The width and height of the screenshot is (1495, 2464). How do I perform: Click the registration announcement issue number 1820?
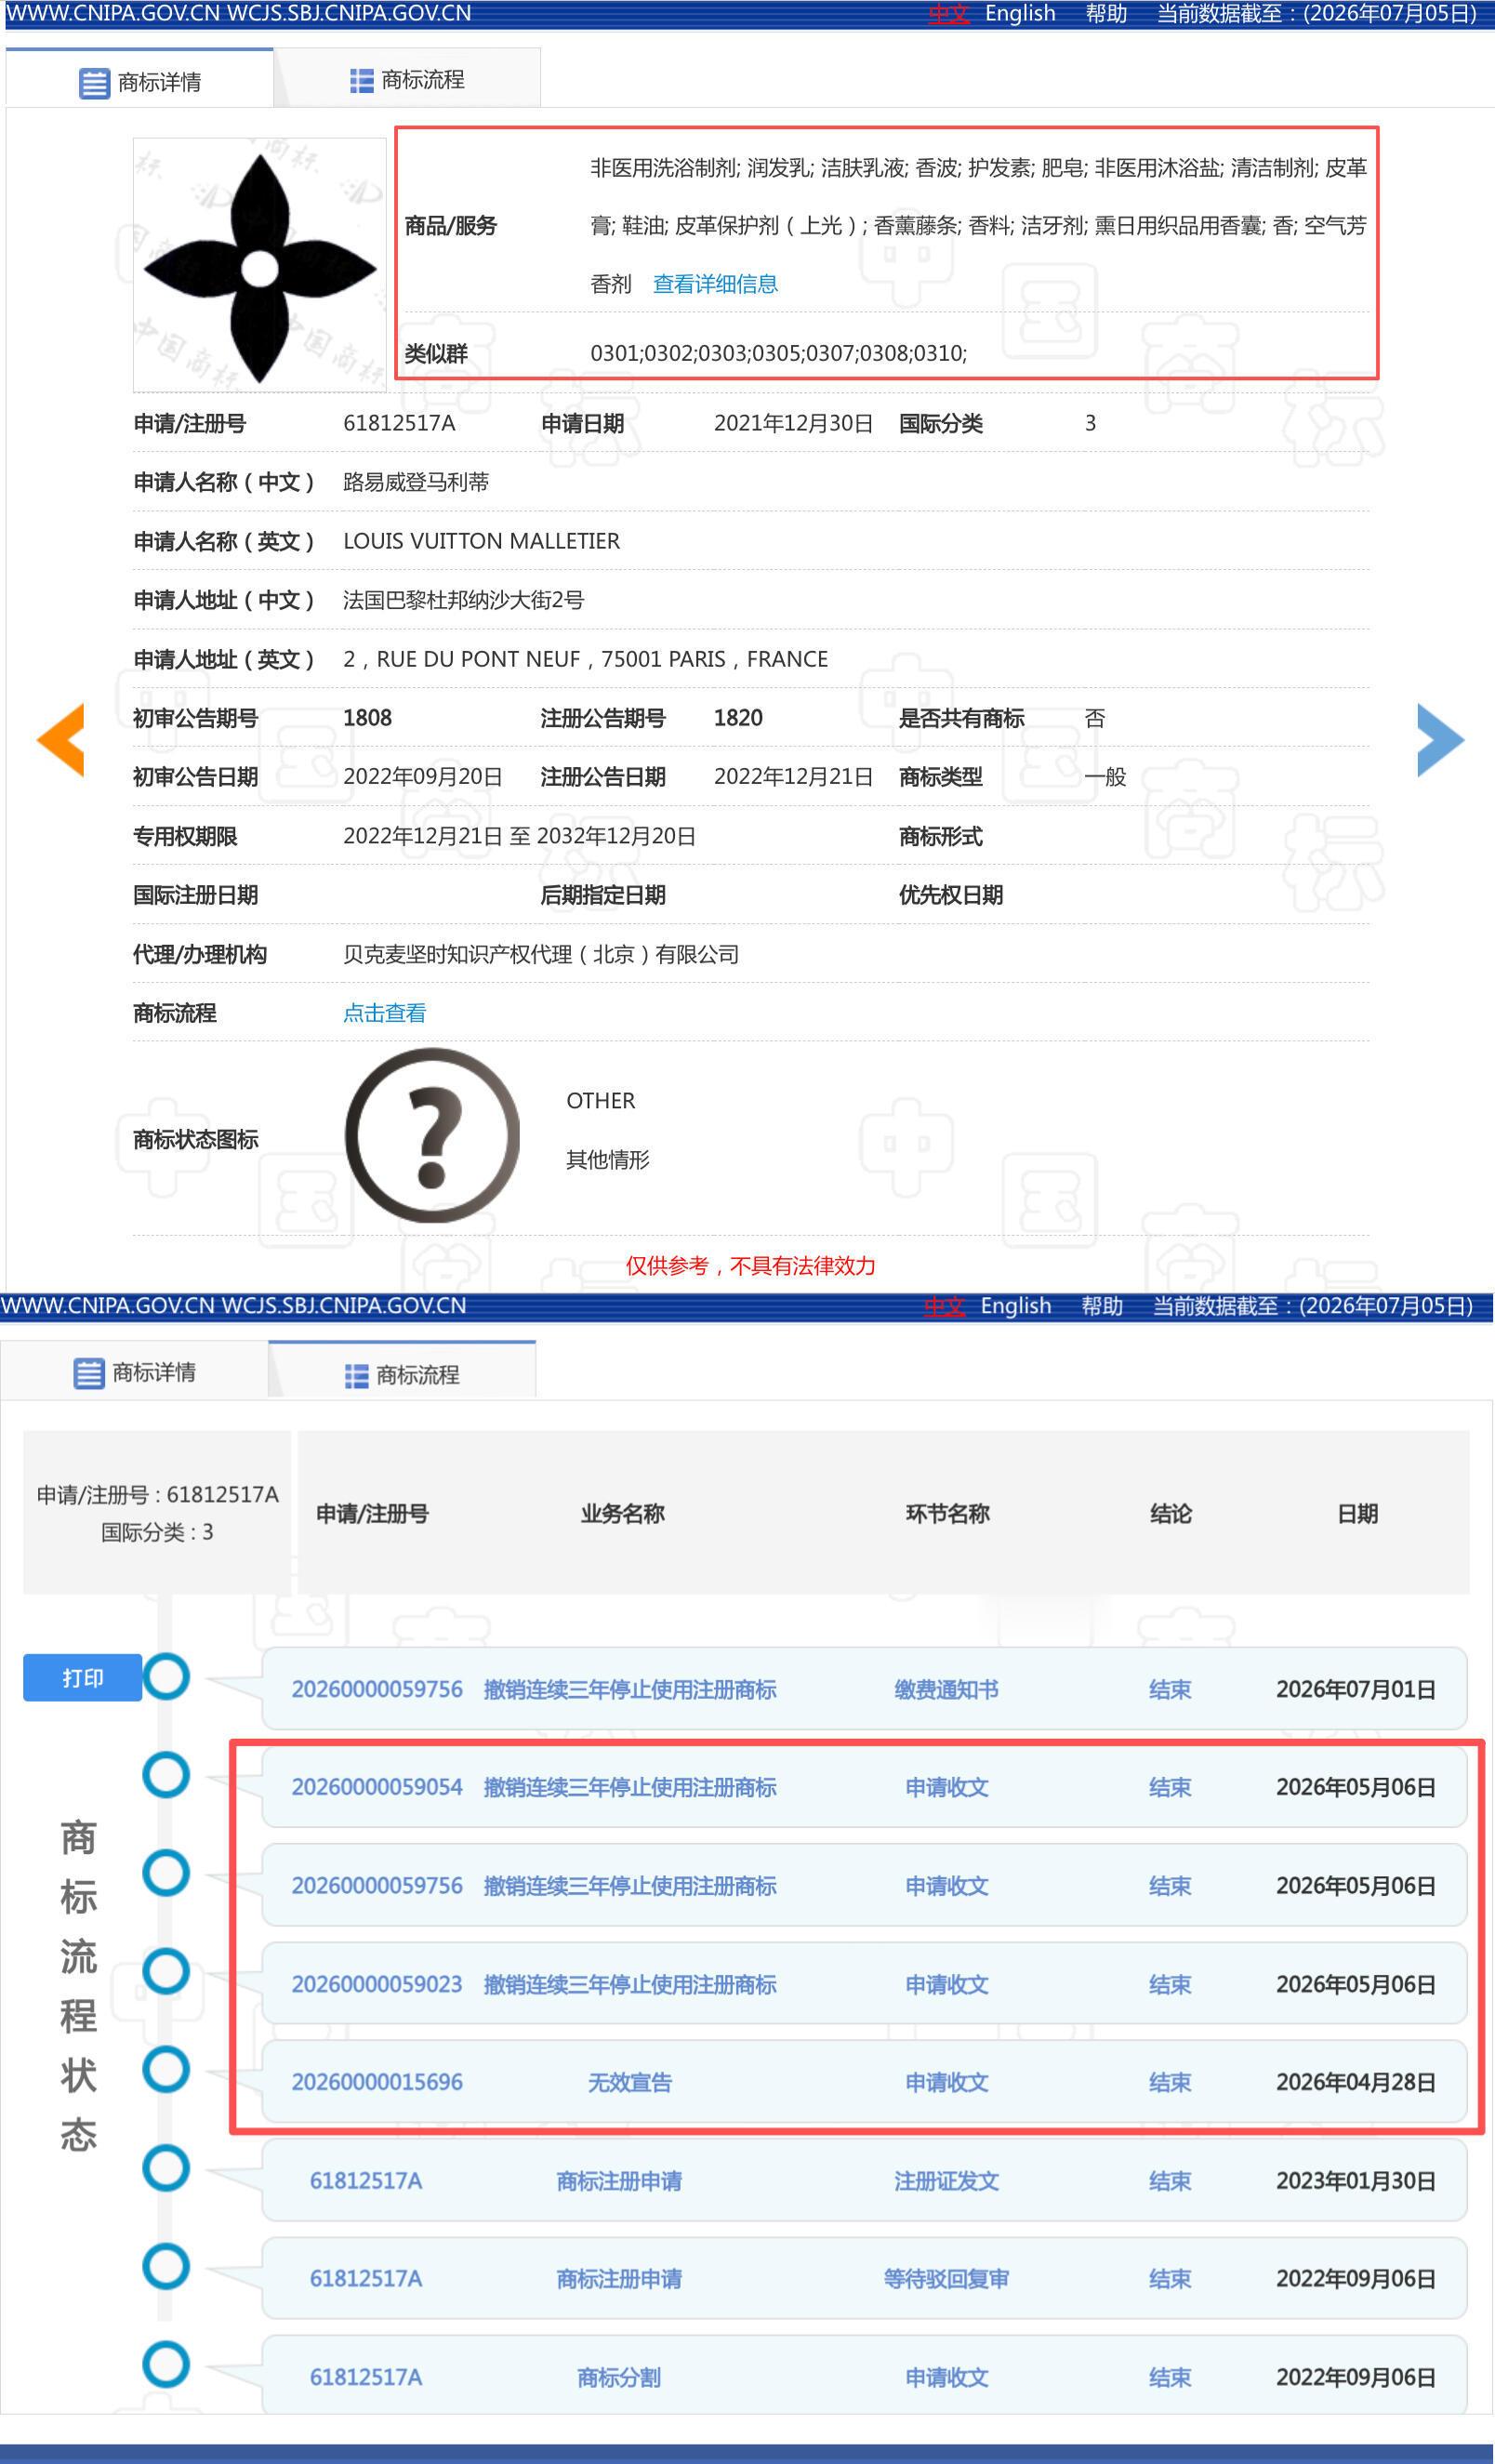coord(738,718)
